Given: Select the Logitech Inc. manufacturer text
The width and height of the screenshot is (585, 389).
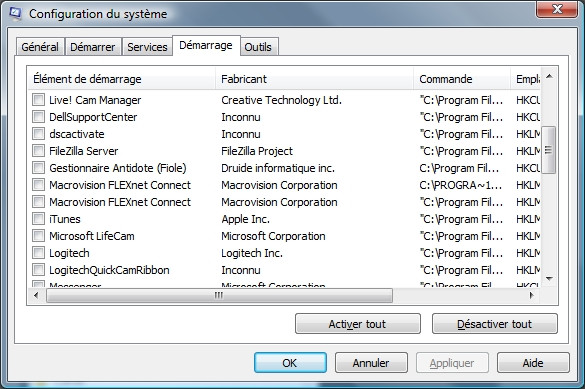Looking at the screenshot, I should pos(252,253).
